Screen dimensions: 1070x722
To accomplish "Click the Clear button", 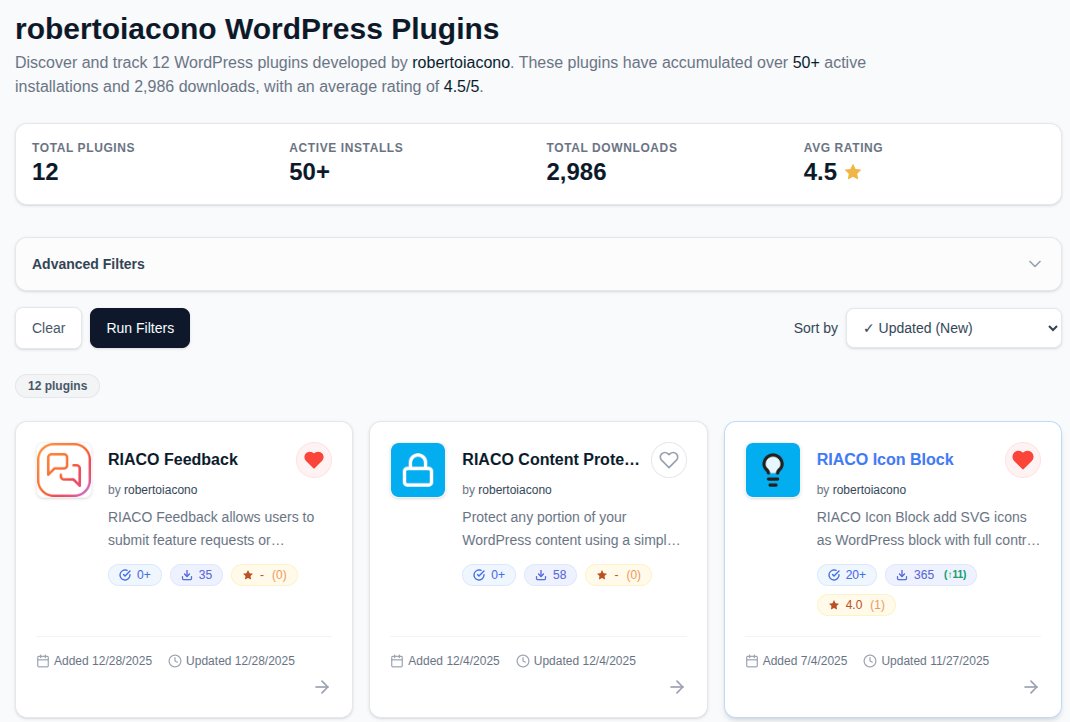I will [48, 328].
